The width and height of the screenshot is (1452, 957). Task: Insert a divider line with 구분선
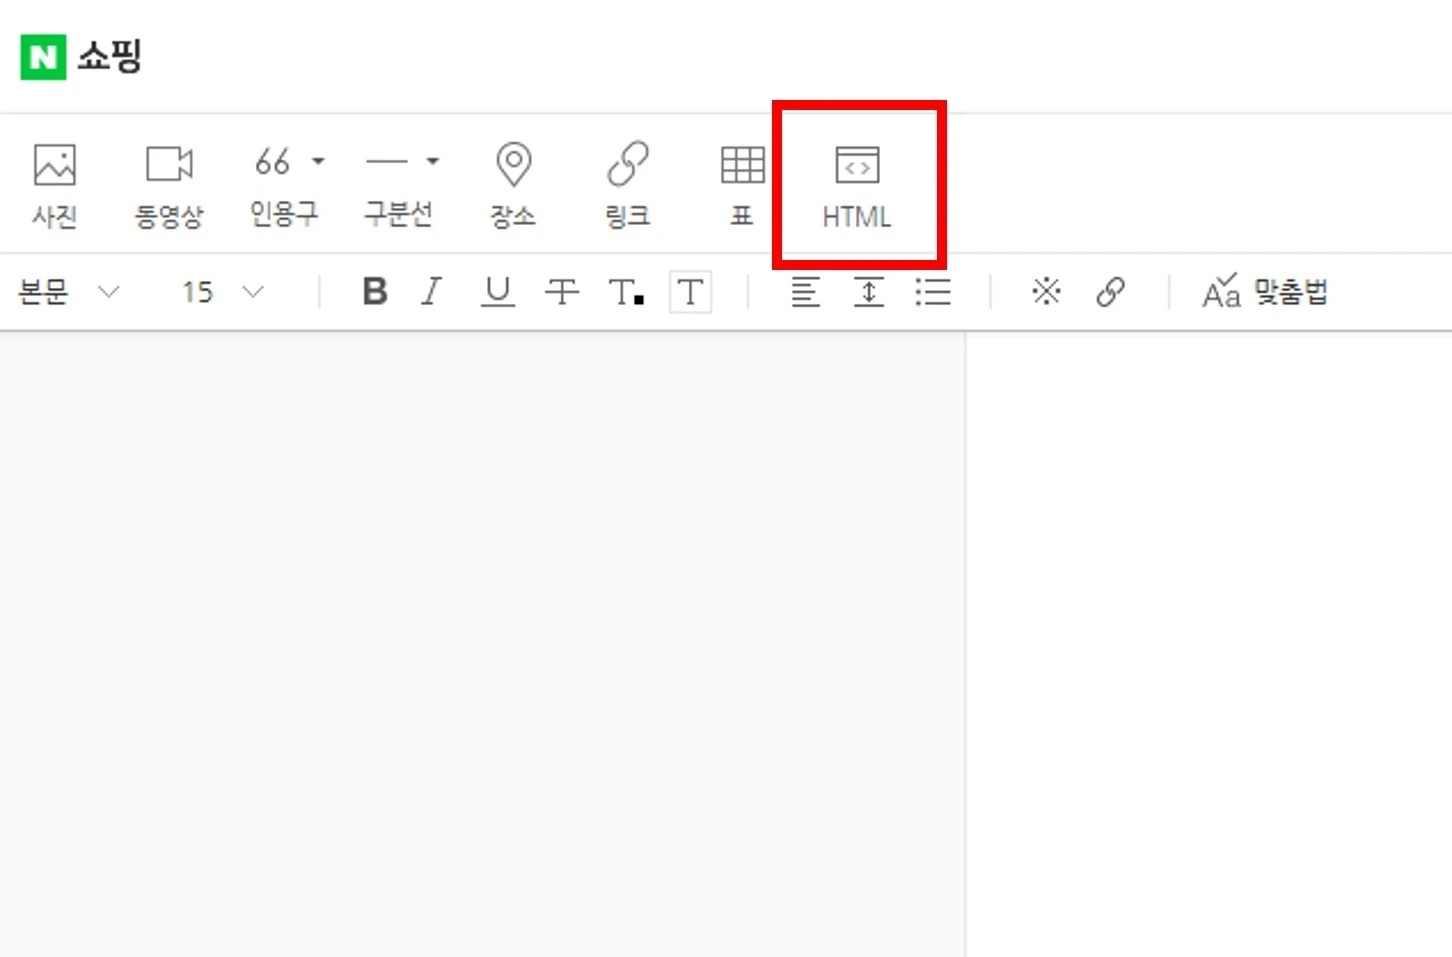click(388, 184)
